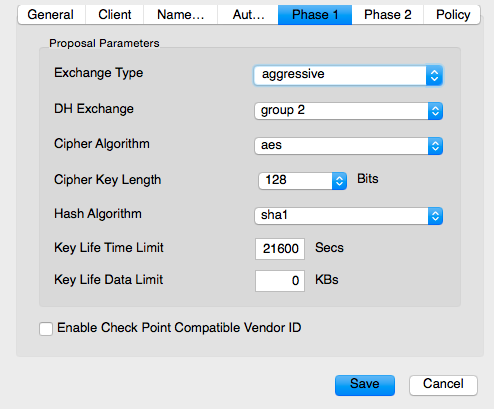Click the DH Exchange dropdown arrow icon
The height and width of the screenshot is (409, 494).
(435, 111)
